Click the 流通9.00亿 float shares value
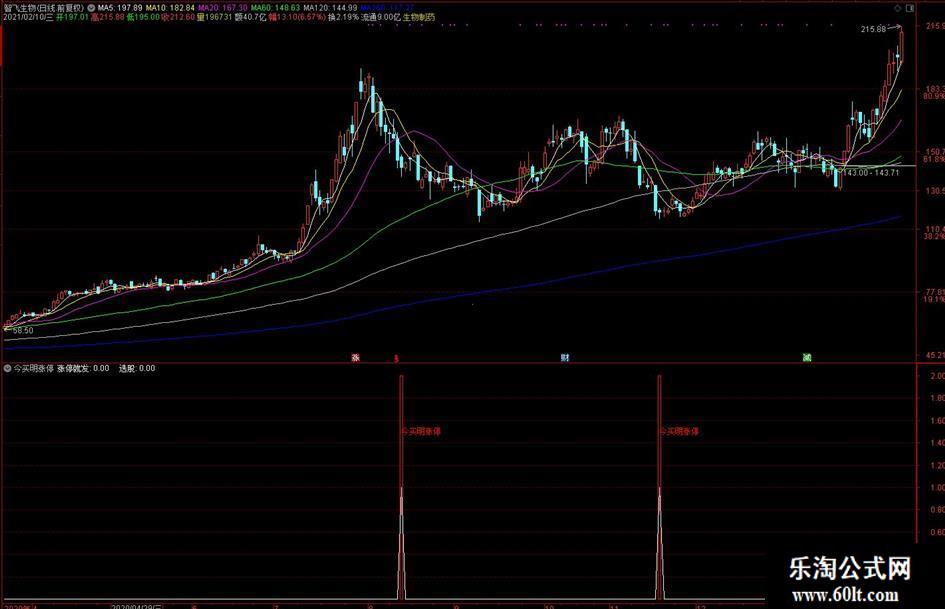 [381, 17]
